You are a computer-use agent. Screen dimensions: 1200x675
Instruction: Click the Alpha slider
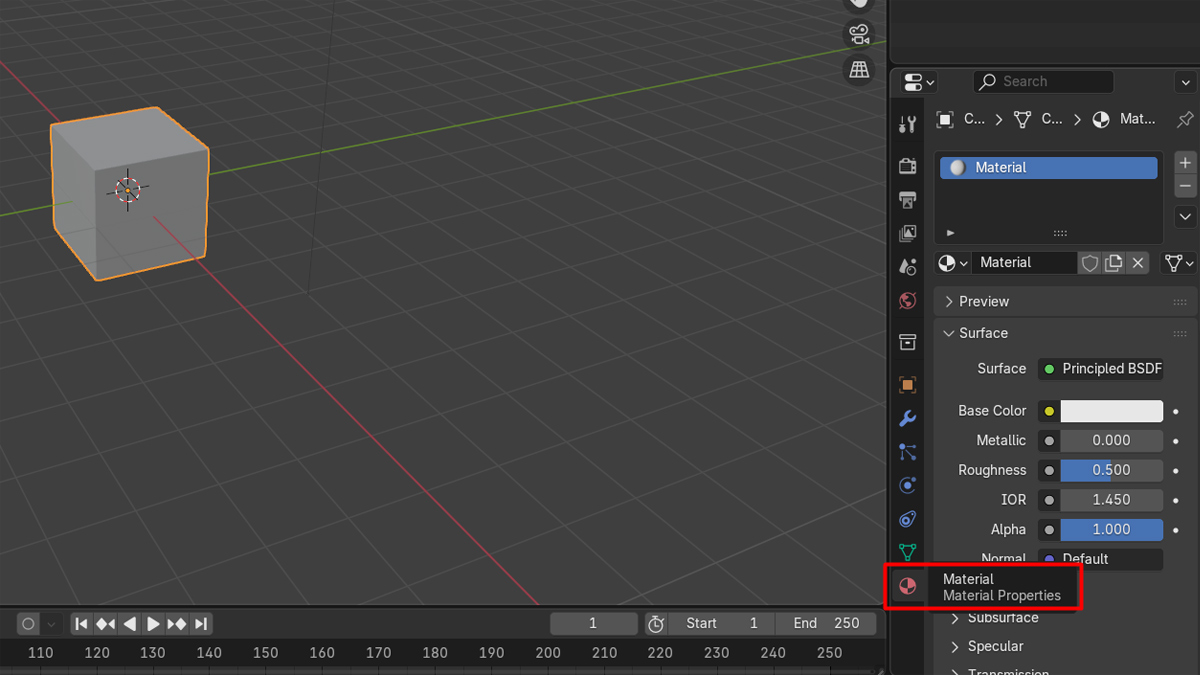click(x=1112, y=530)
